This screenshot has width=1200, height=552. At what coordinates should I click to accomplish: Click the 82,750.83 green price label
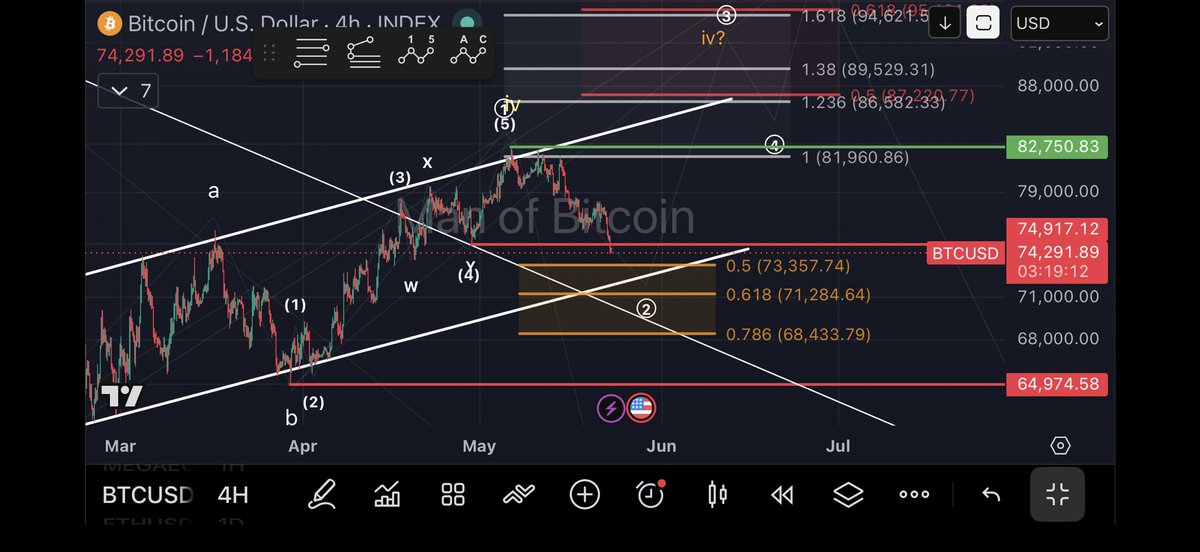(x=1055, y=147)
